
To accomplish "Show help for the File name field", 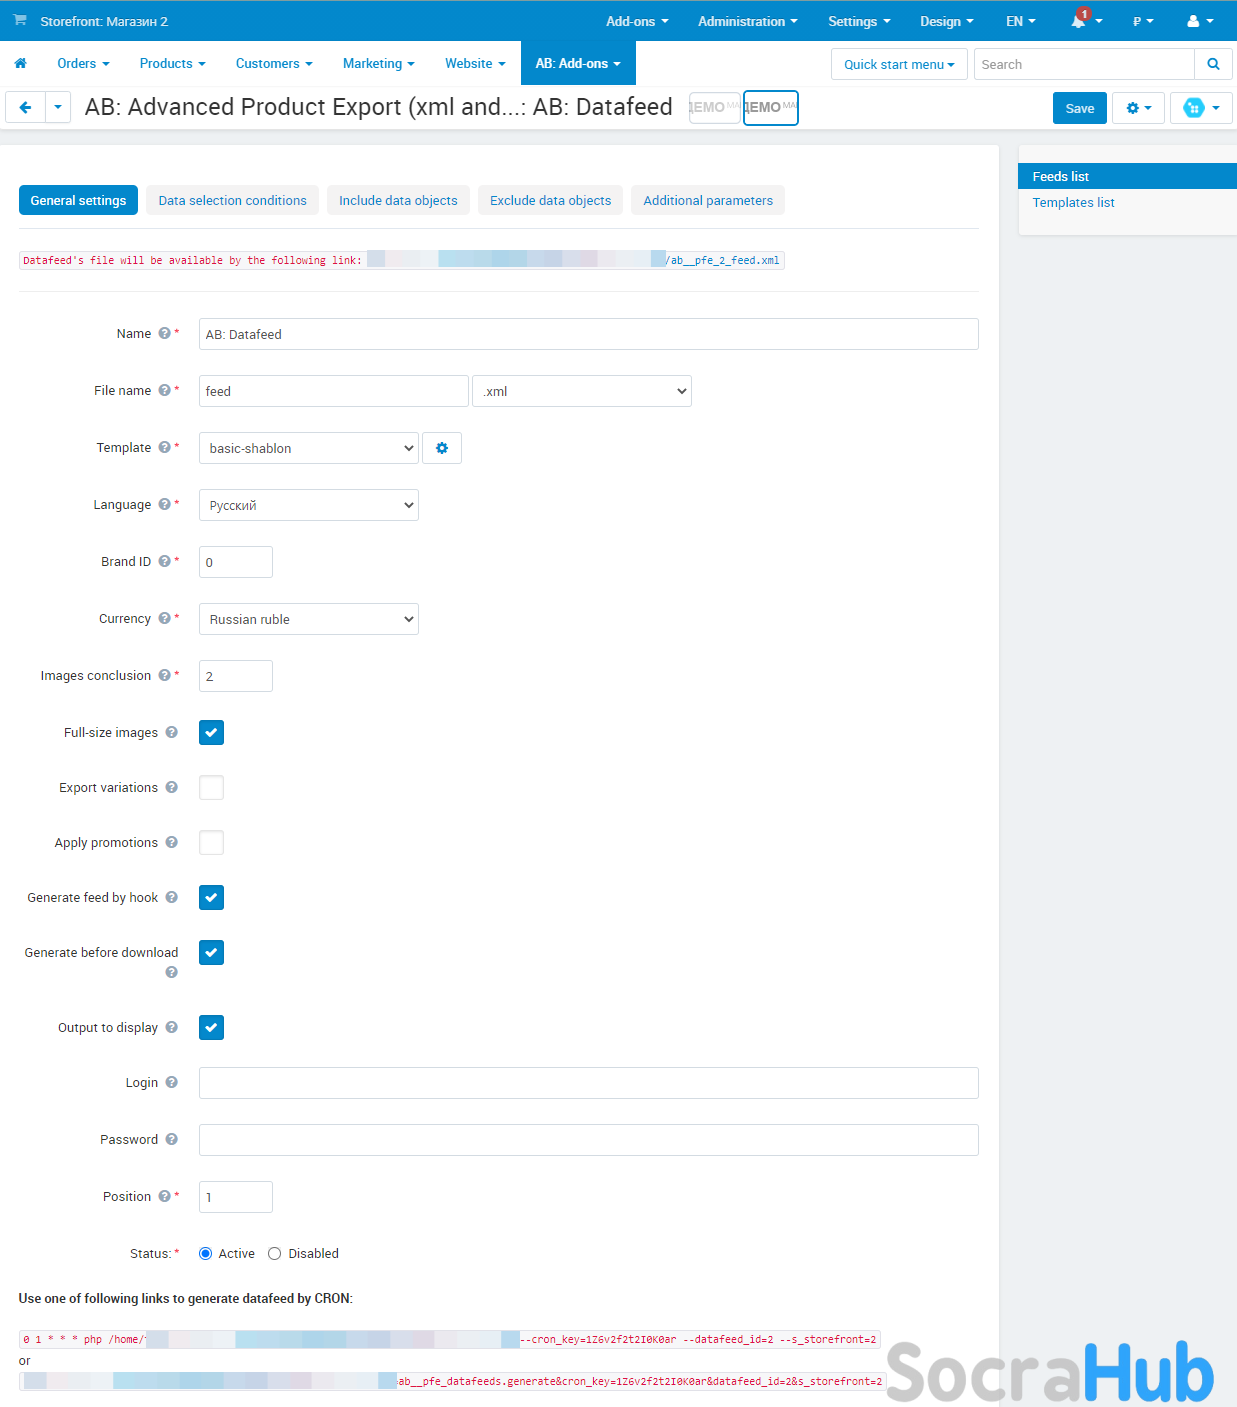I will [x=164, y=391].
